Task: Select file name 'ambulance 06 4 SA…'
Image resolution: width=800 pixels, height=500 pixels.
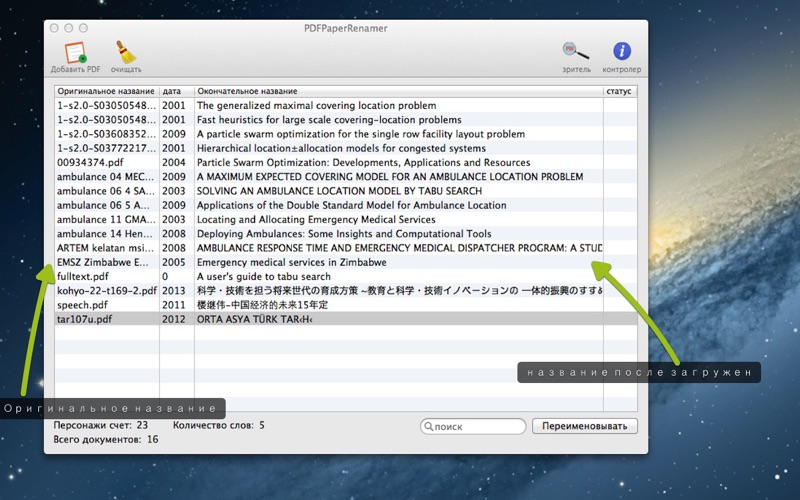Action: point(106,191)
